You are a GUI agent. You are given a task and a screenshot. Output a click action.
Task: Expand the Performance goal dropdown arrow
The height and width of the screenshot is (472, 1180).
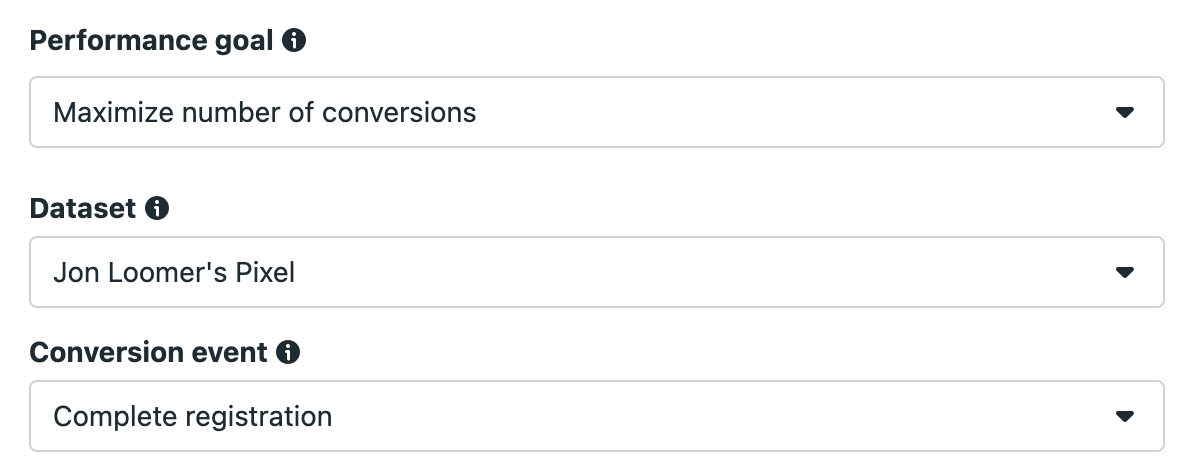(1124, 112)
